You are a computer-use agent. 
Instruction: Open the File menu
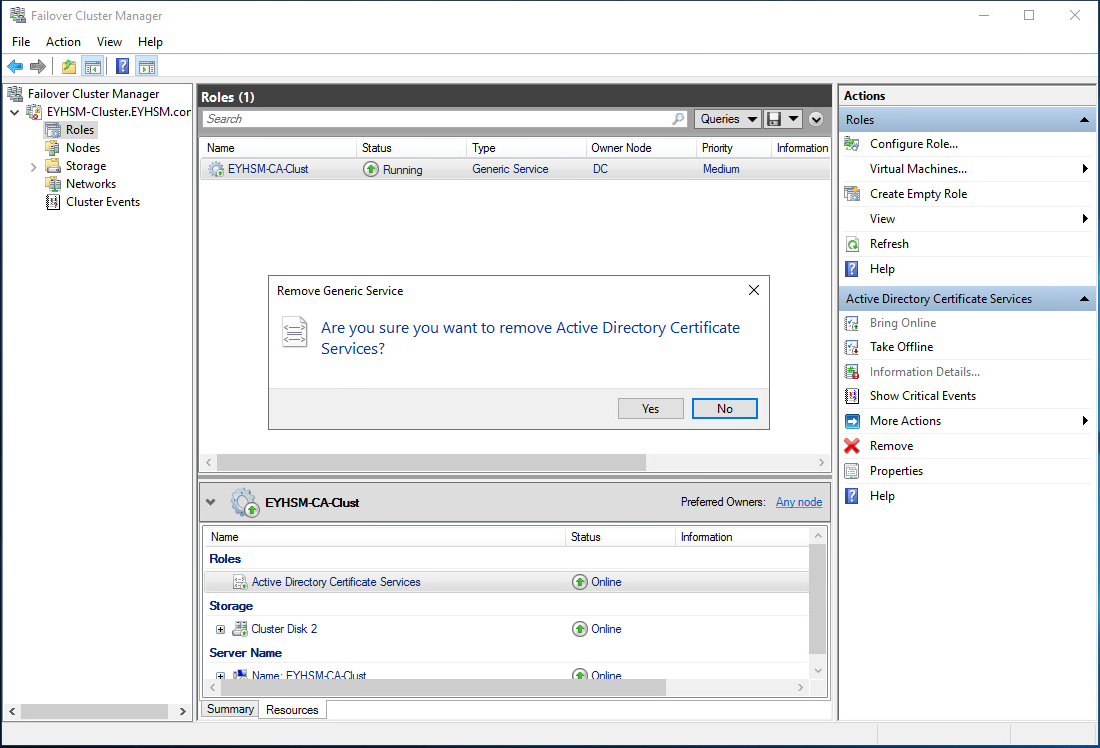coord(21,42)
